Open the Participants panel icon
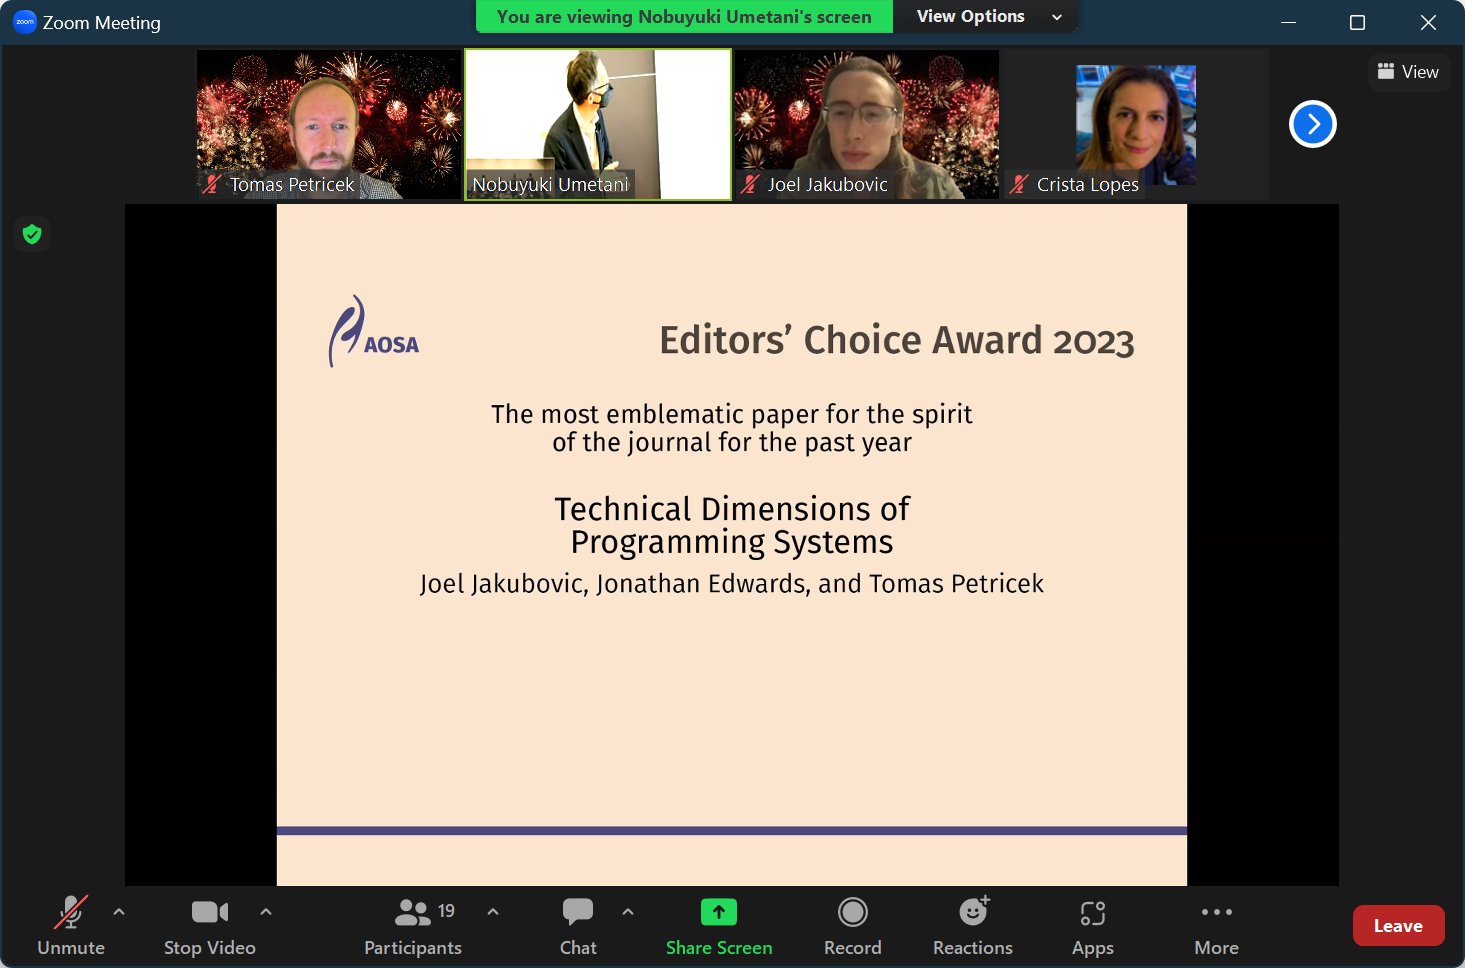Viewport: 1465px width, 968px height. 412,913
